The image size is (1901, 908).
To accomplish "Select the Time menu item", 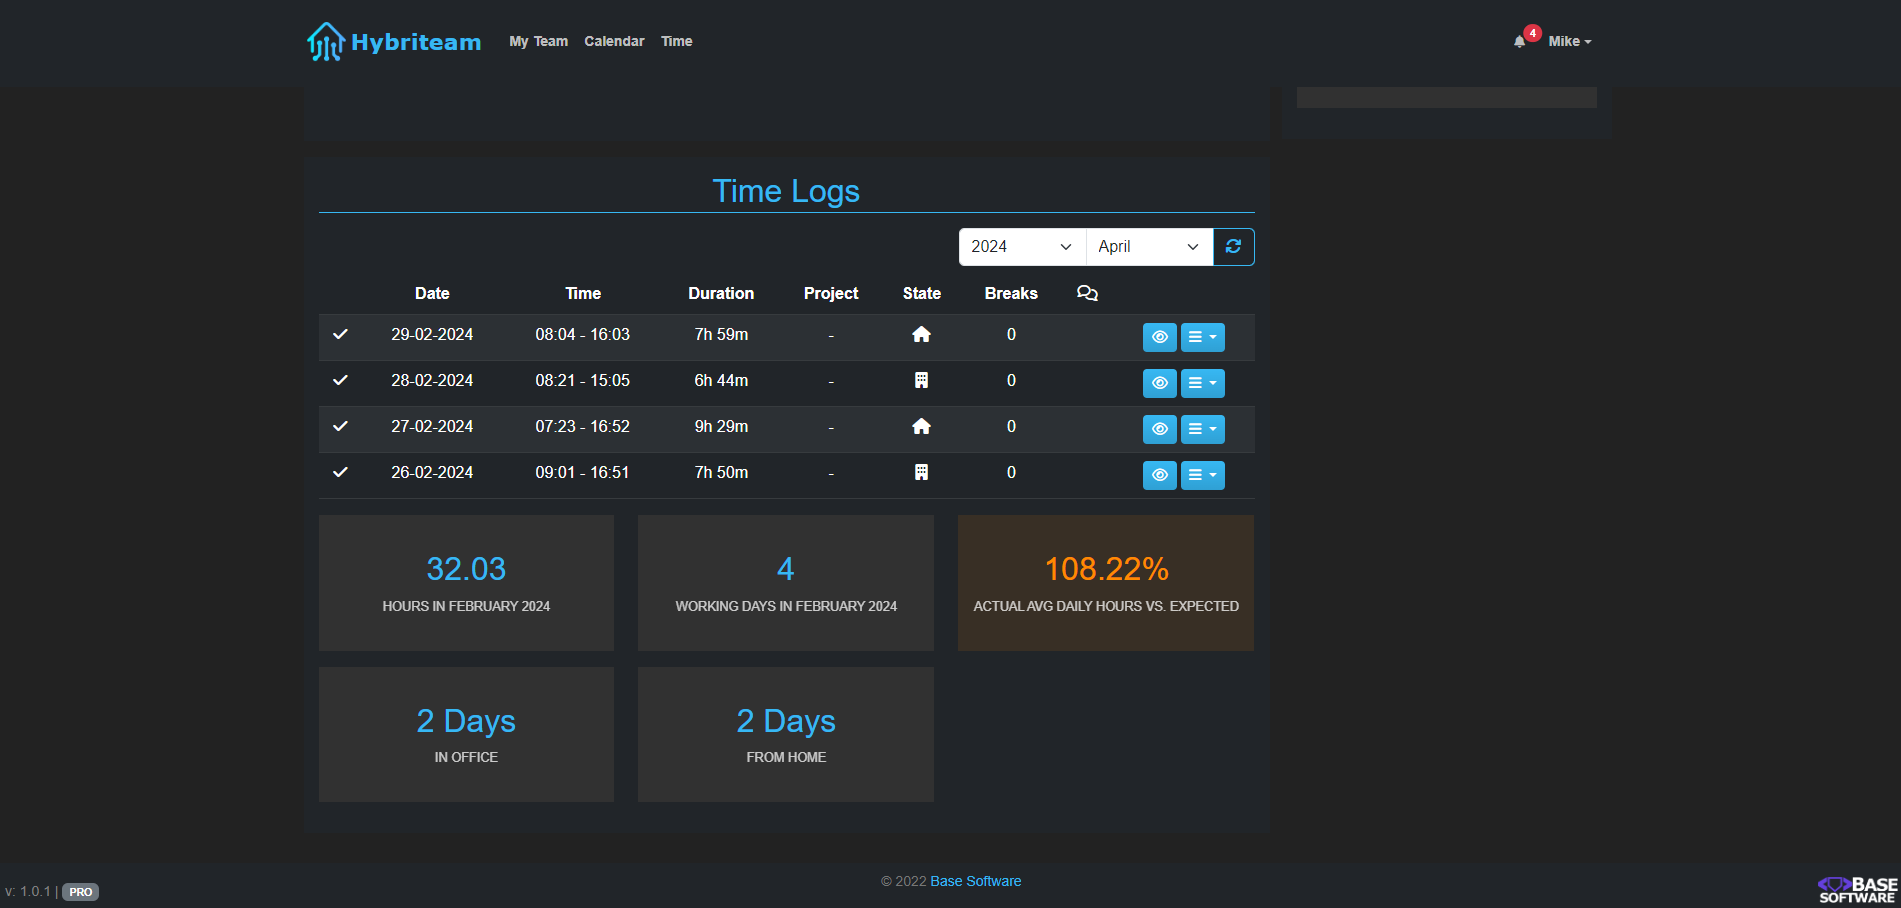I will [x=676, y=41].
